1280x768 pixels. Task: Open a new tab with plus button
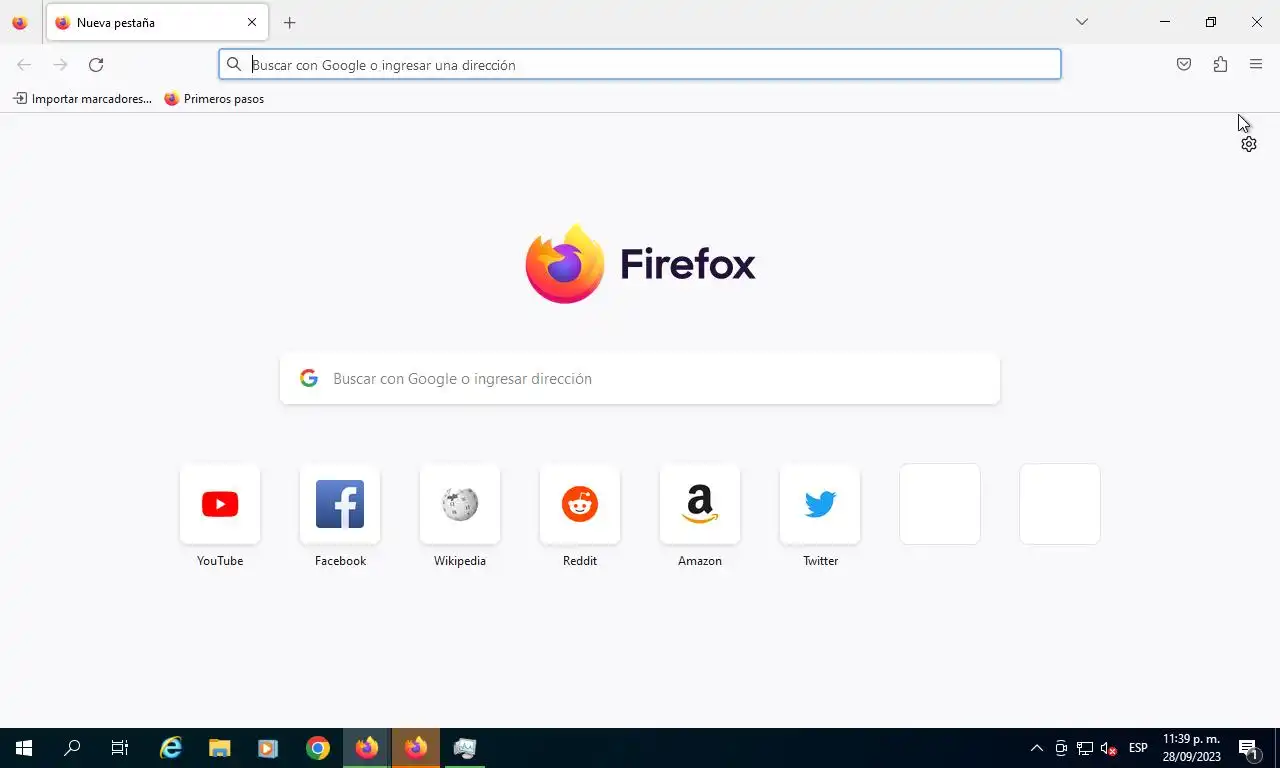click(x=289, y=22)
